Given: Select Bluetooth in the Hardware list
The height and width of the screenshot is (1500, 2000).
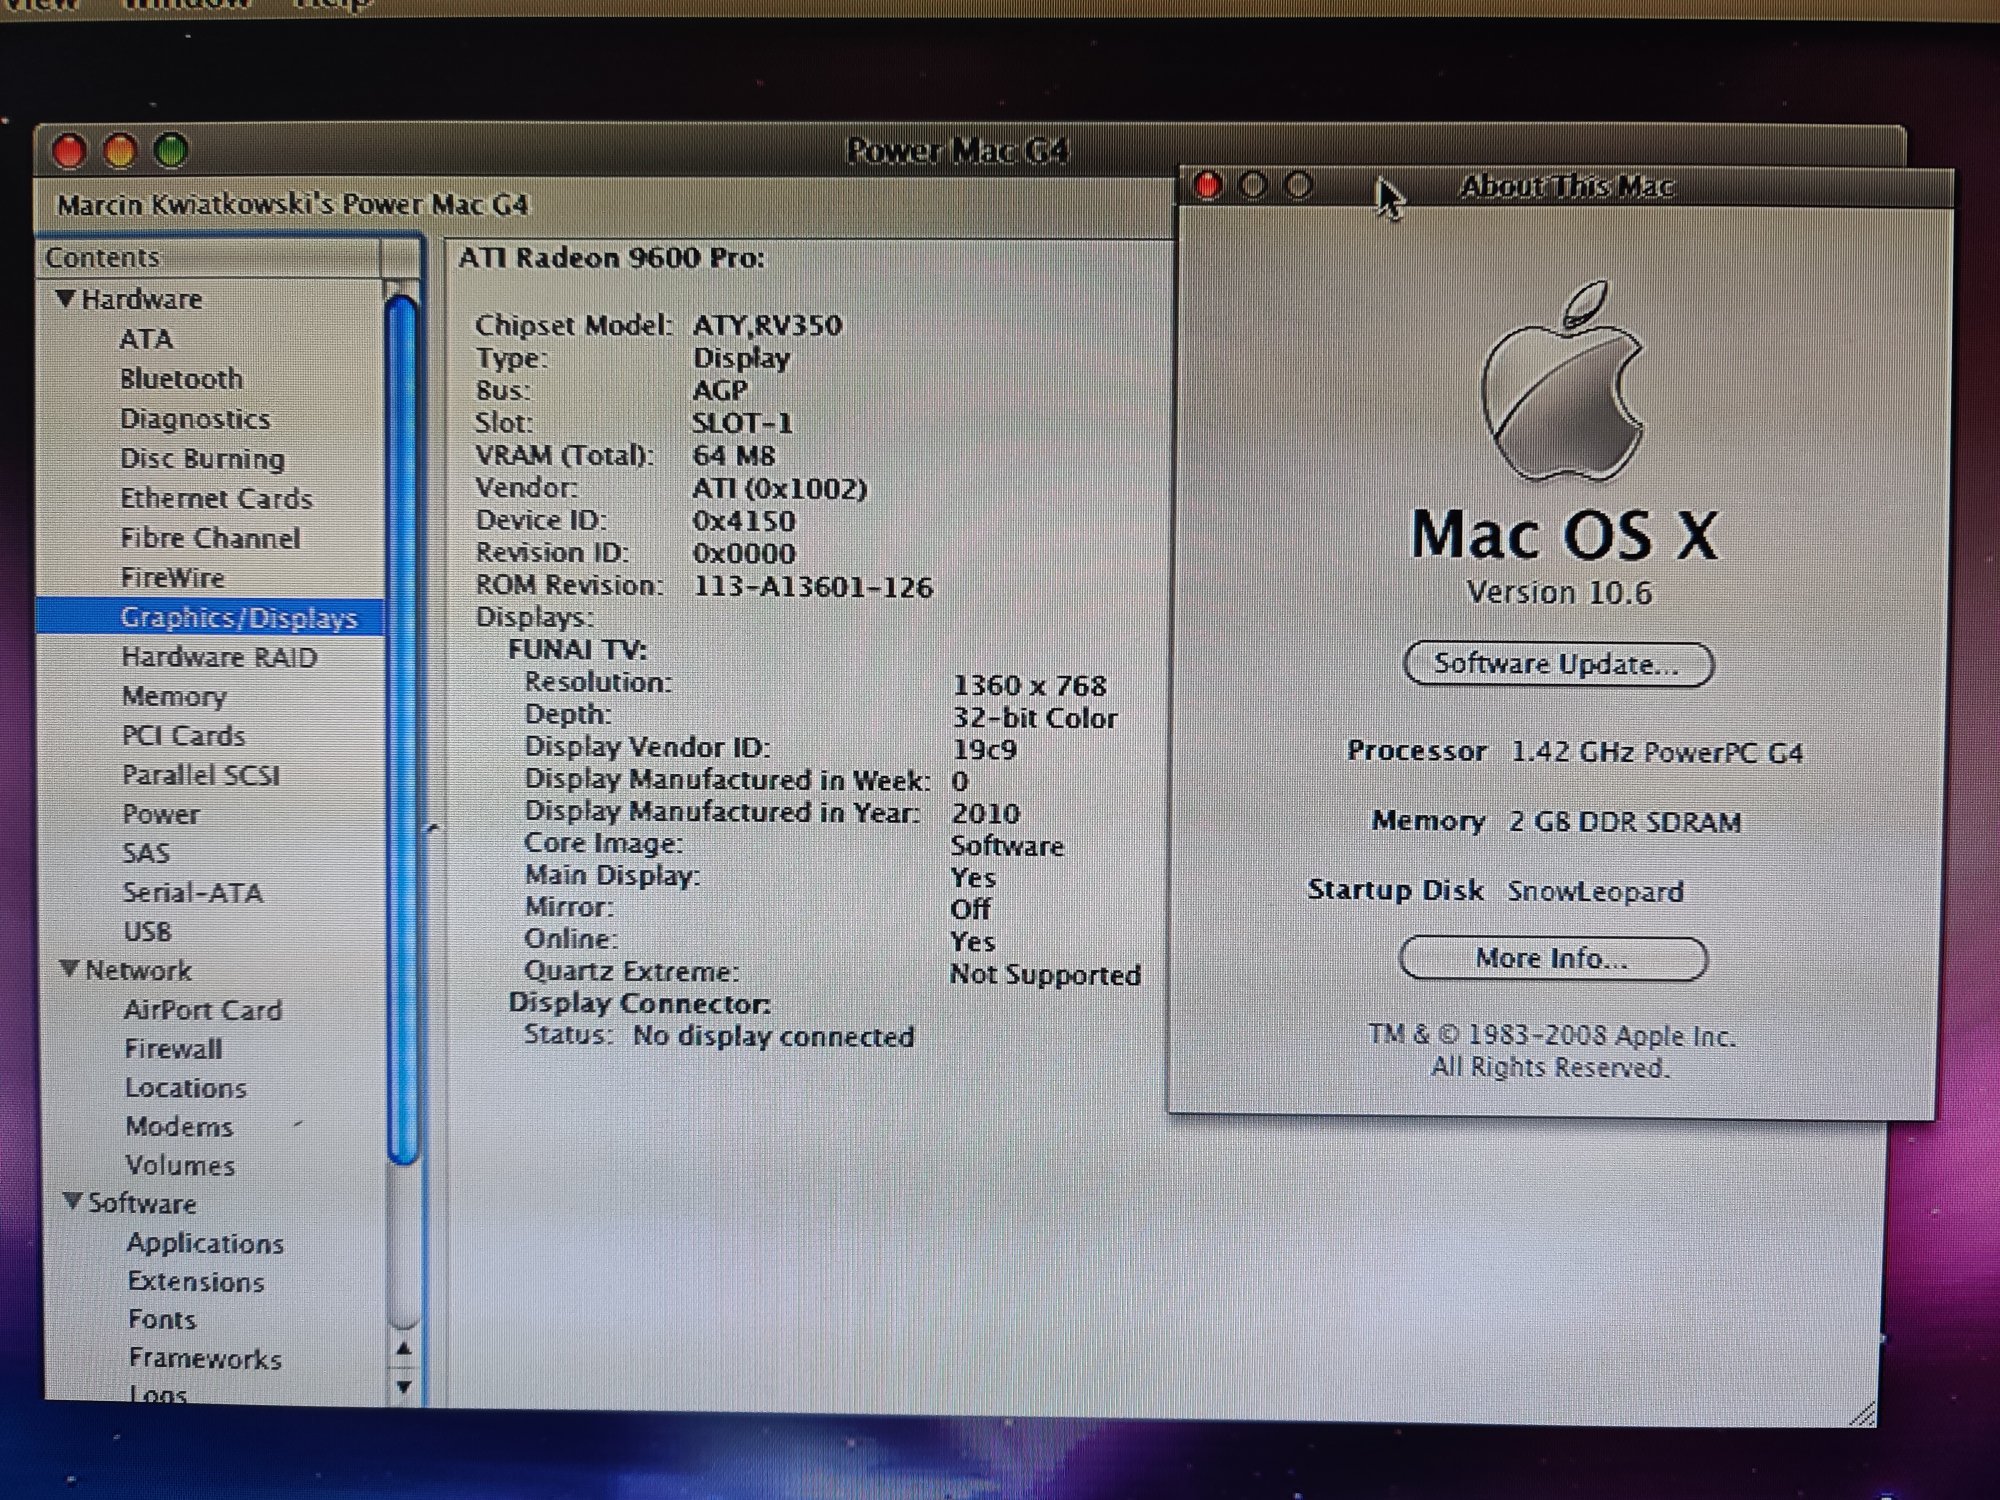Looking at the screenshot, I should pyautogui.click(x=181, y=379).
